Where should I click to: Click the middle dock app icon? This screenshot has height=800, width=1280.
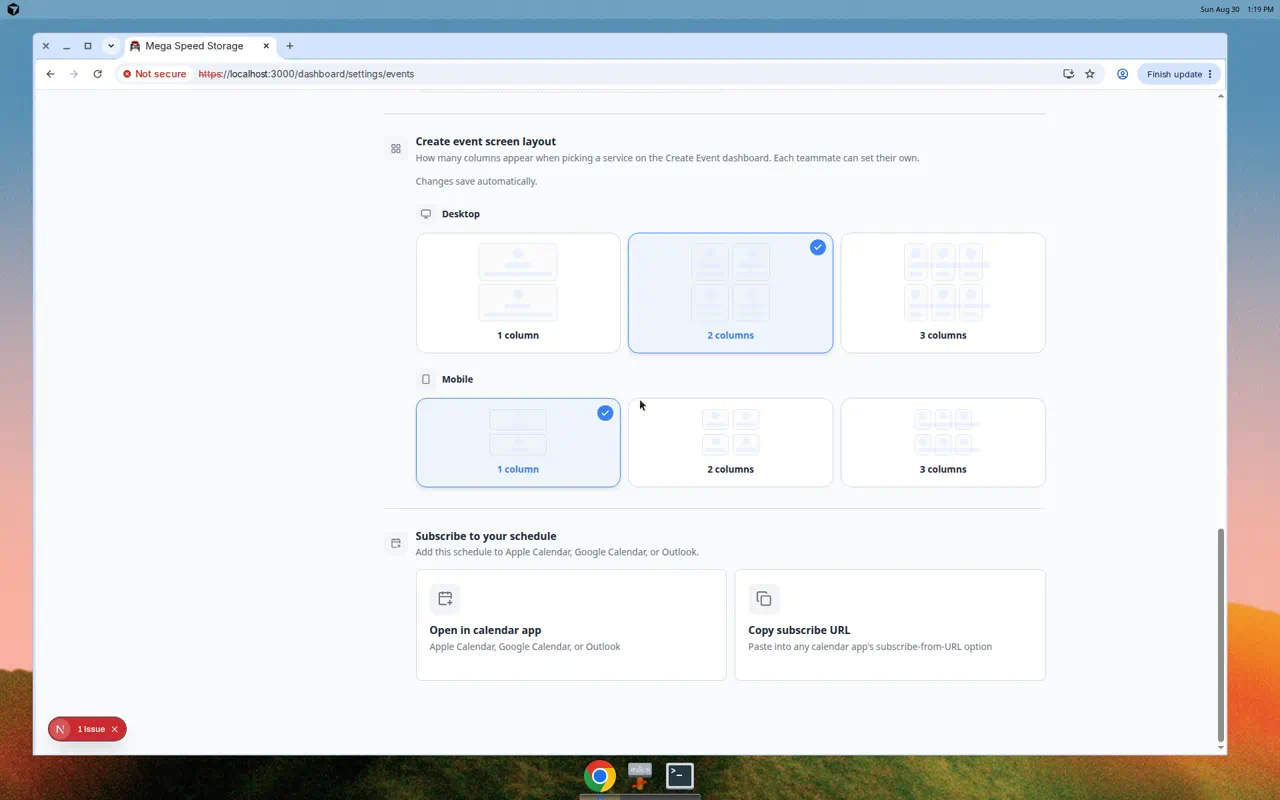640,776
